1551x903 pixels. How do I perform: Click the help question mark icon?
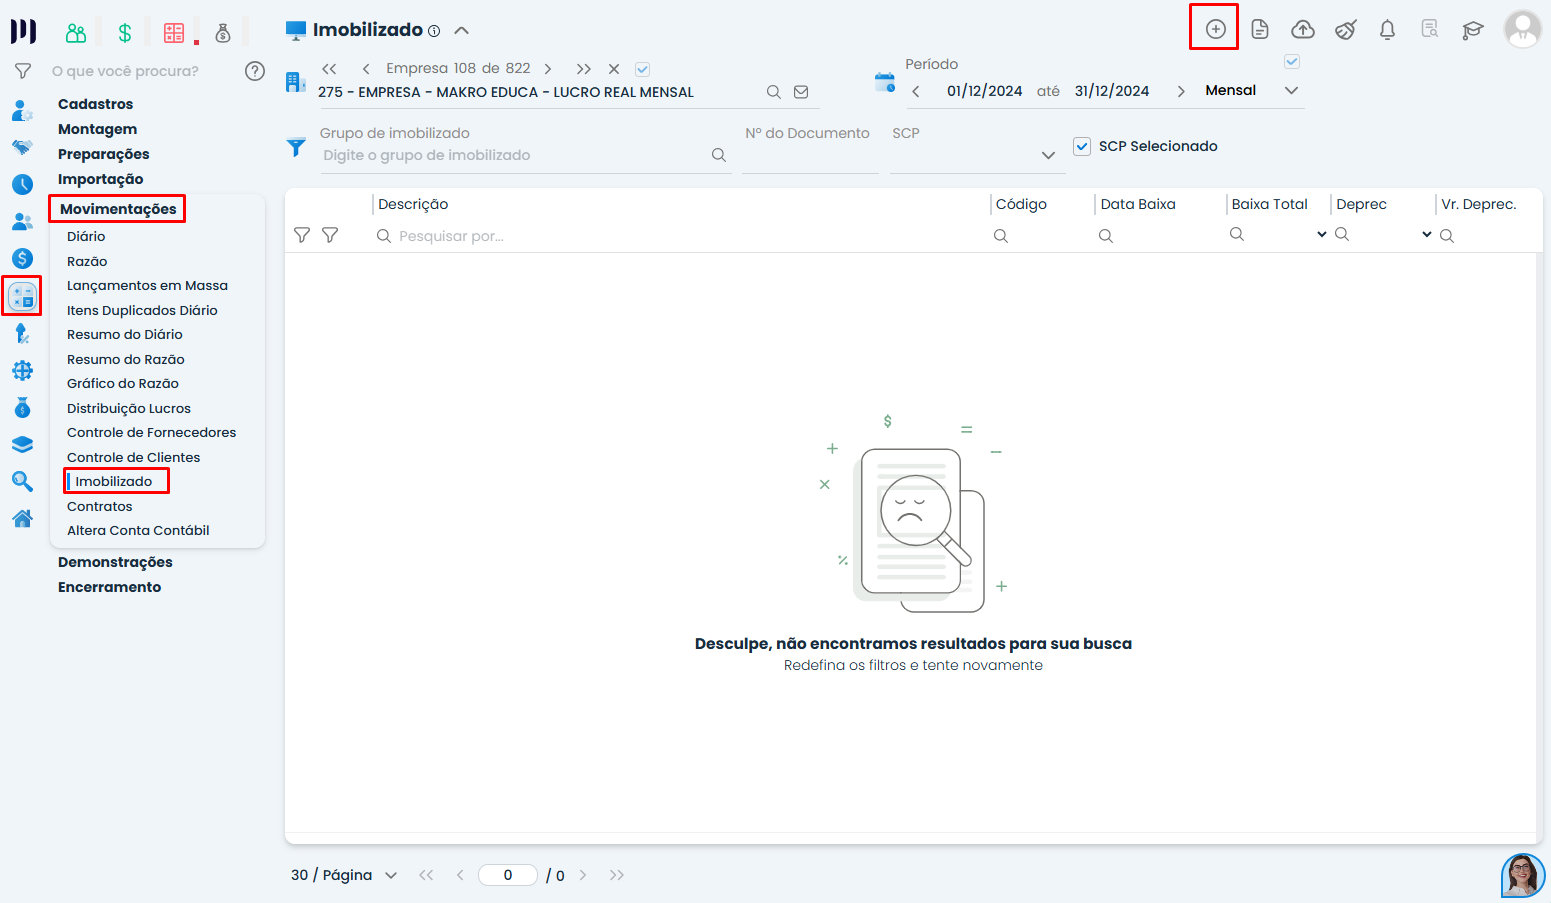(255, 71)
